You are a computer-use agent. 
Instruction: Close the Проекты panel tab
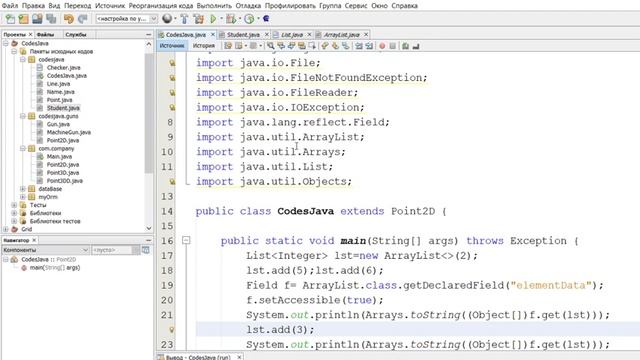pyautogui.click(x=30, y=35)
